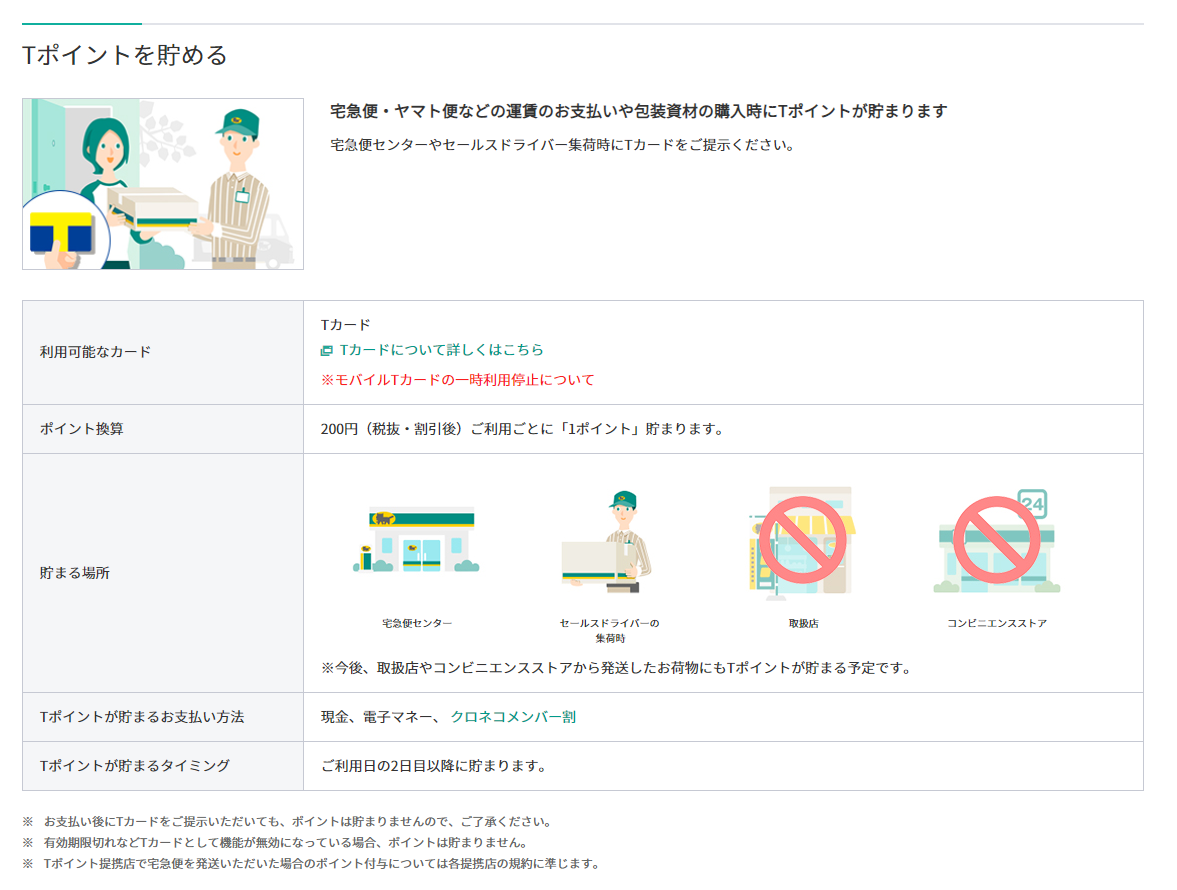Click the コンビニエンスストア caption label
Viewport: 1177px width, 890px height.
tap(996, 623)
